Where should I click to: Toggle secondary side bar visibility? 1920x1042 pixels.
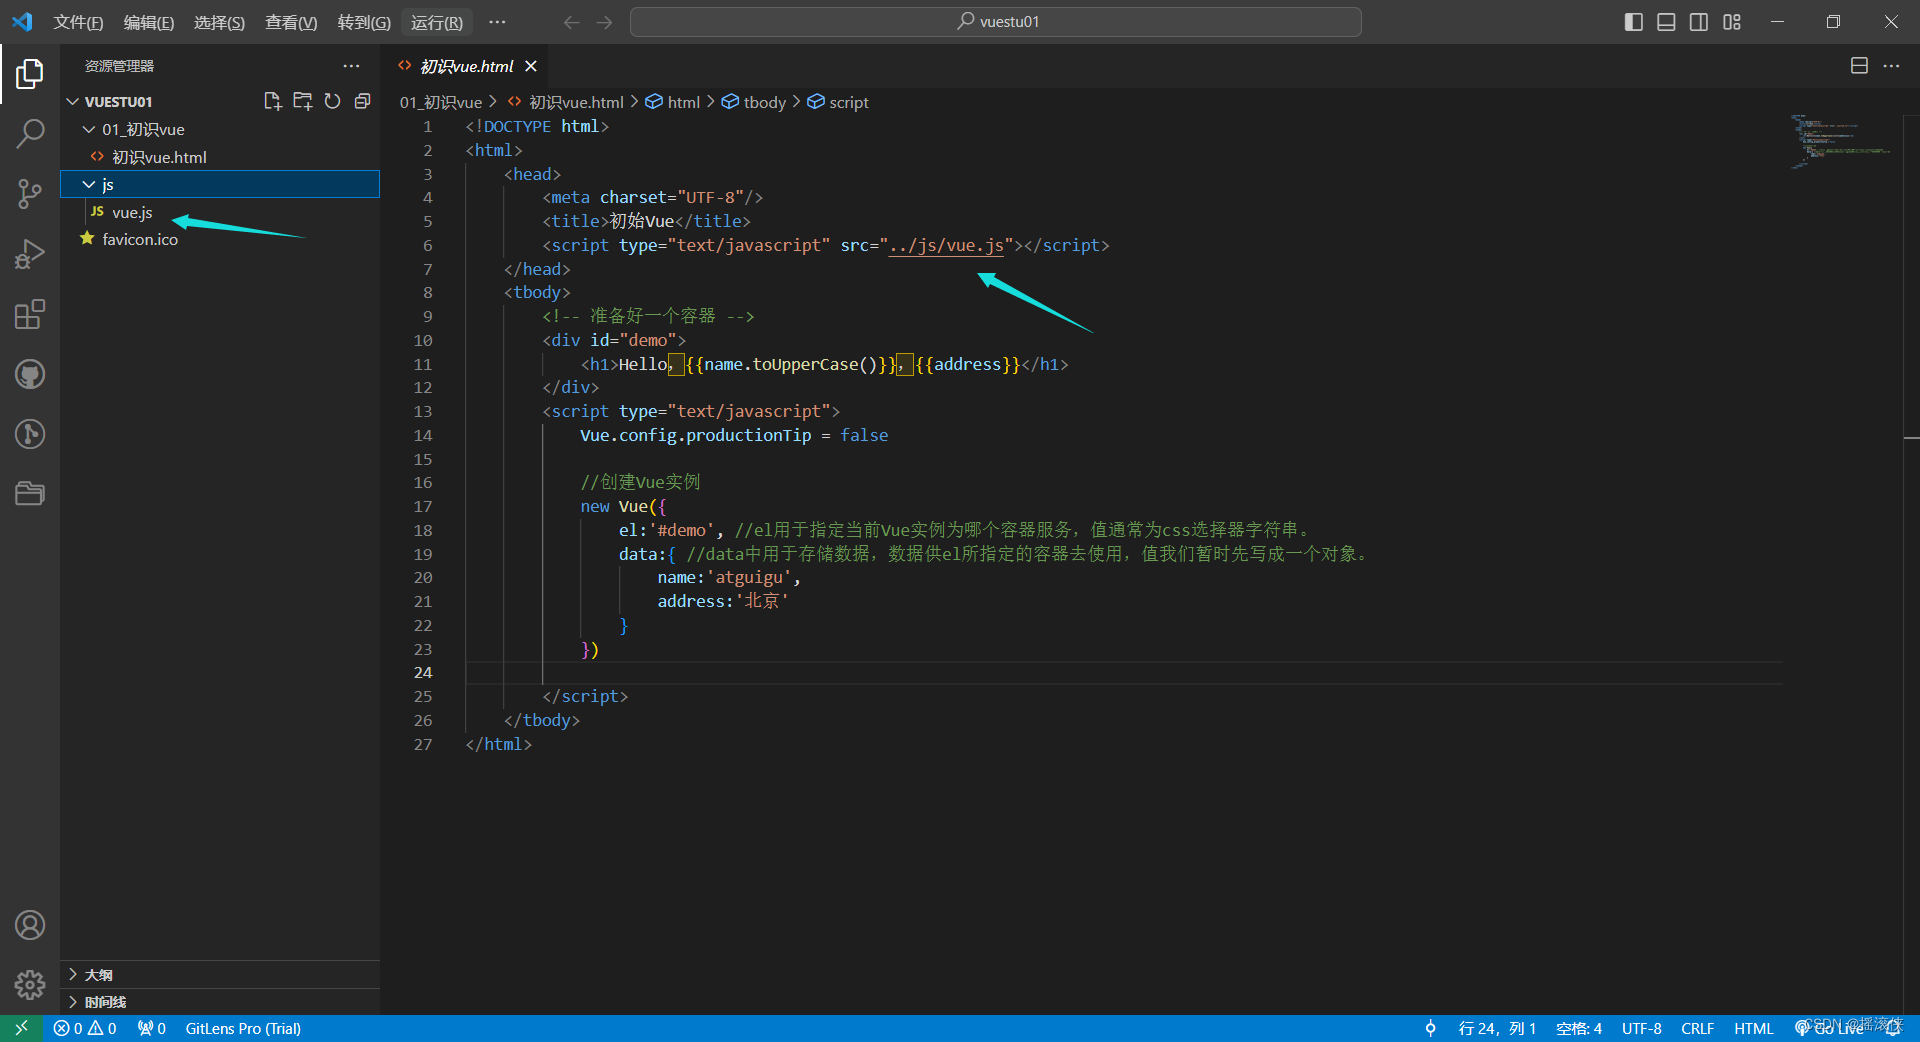[x=1699, y=22]
